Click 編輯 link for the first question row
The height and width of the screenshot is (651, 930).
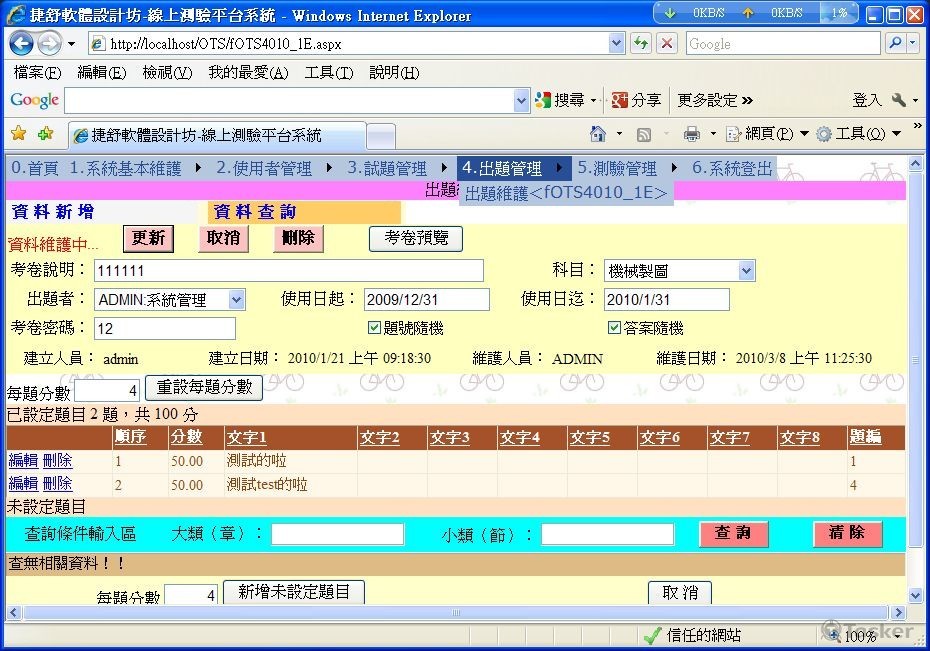(x=23, y=461)
